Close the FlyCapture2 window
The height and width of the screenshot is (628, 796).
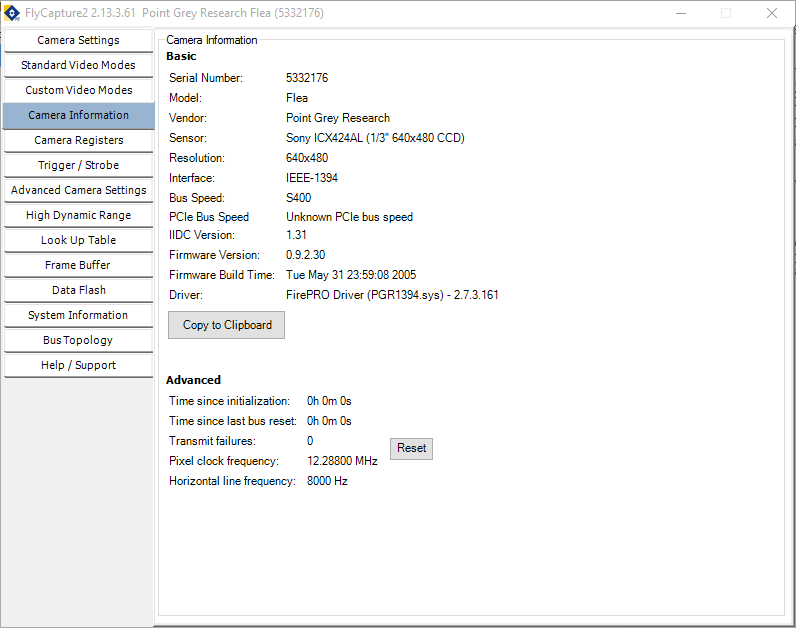pyautogui.click(x=771, y=13)
